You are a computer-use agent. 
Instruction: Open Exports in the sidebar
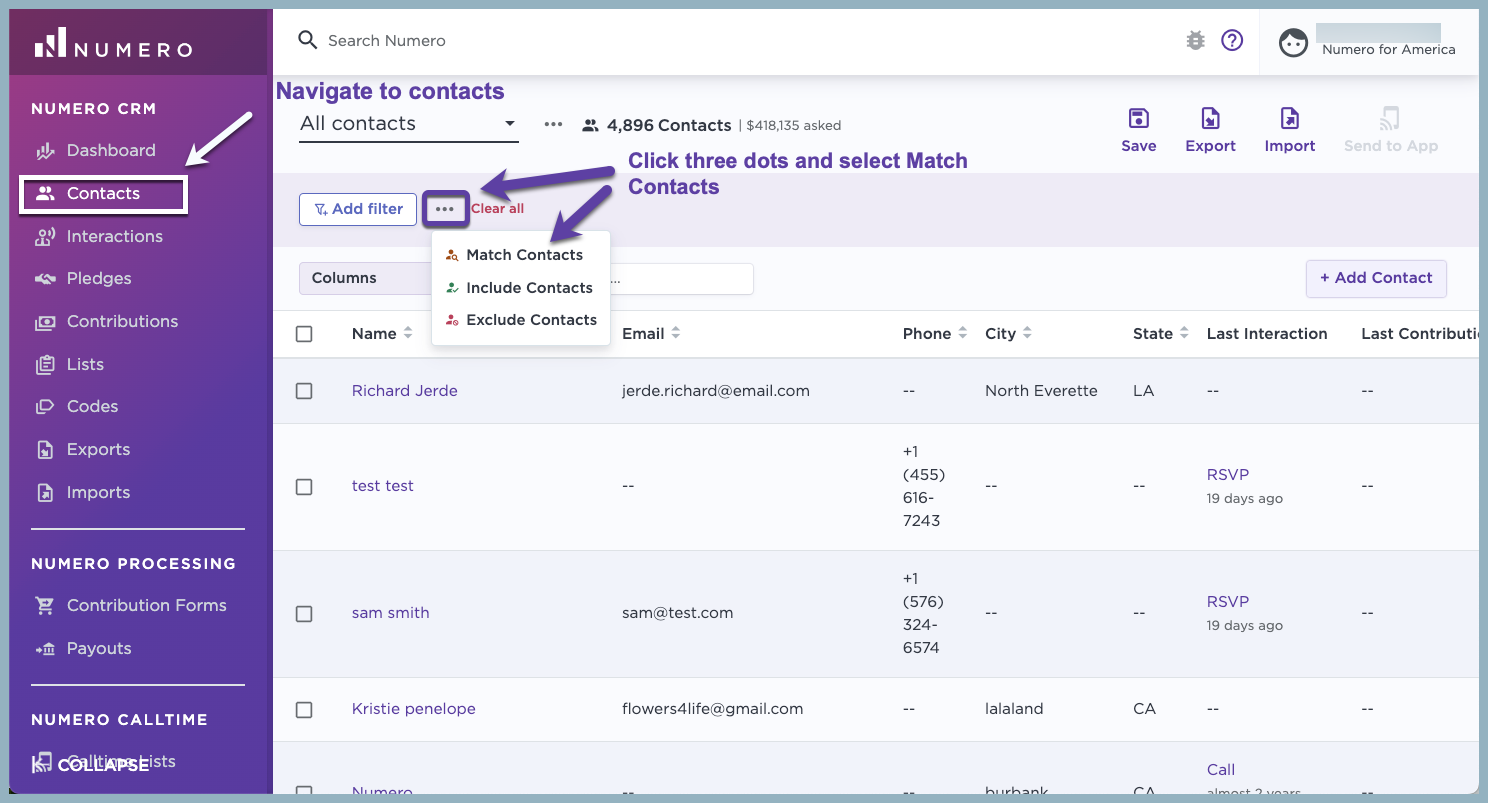click(x=82, y=450)
